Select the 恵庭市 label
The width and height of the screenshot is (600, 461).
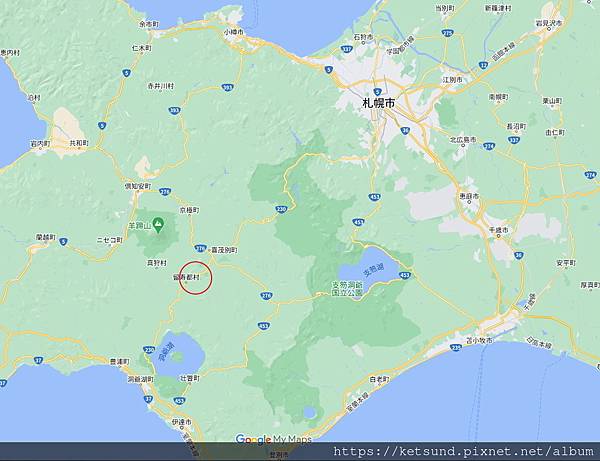(x=469, y=196)
